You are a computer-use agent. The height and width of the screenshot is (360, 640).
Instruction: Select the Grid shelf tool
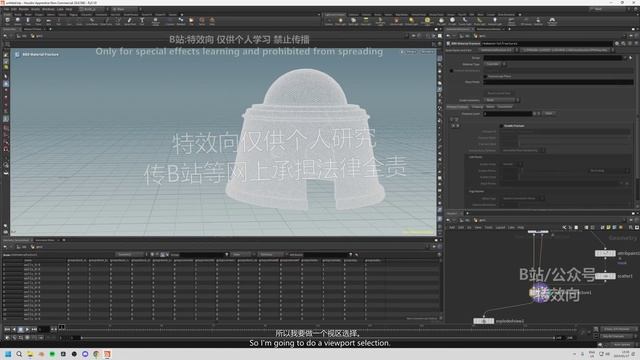[x=48, y=21]
